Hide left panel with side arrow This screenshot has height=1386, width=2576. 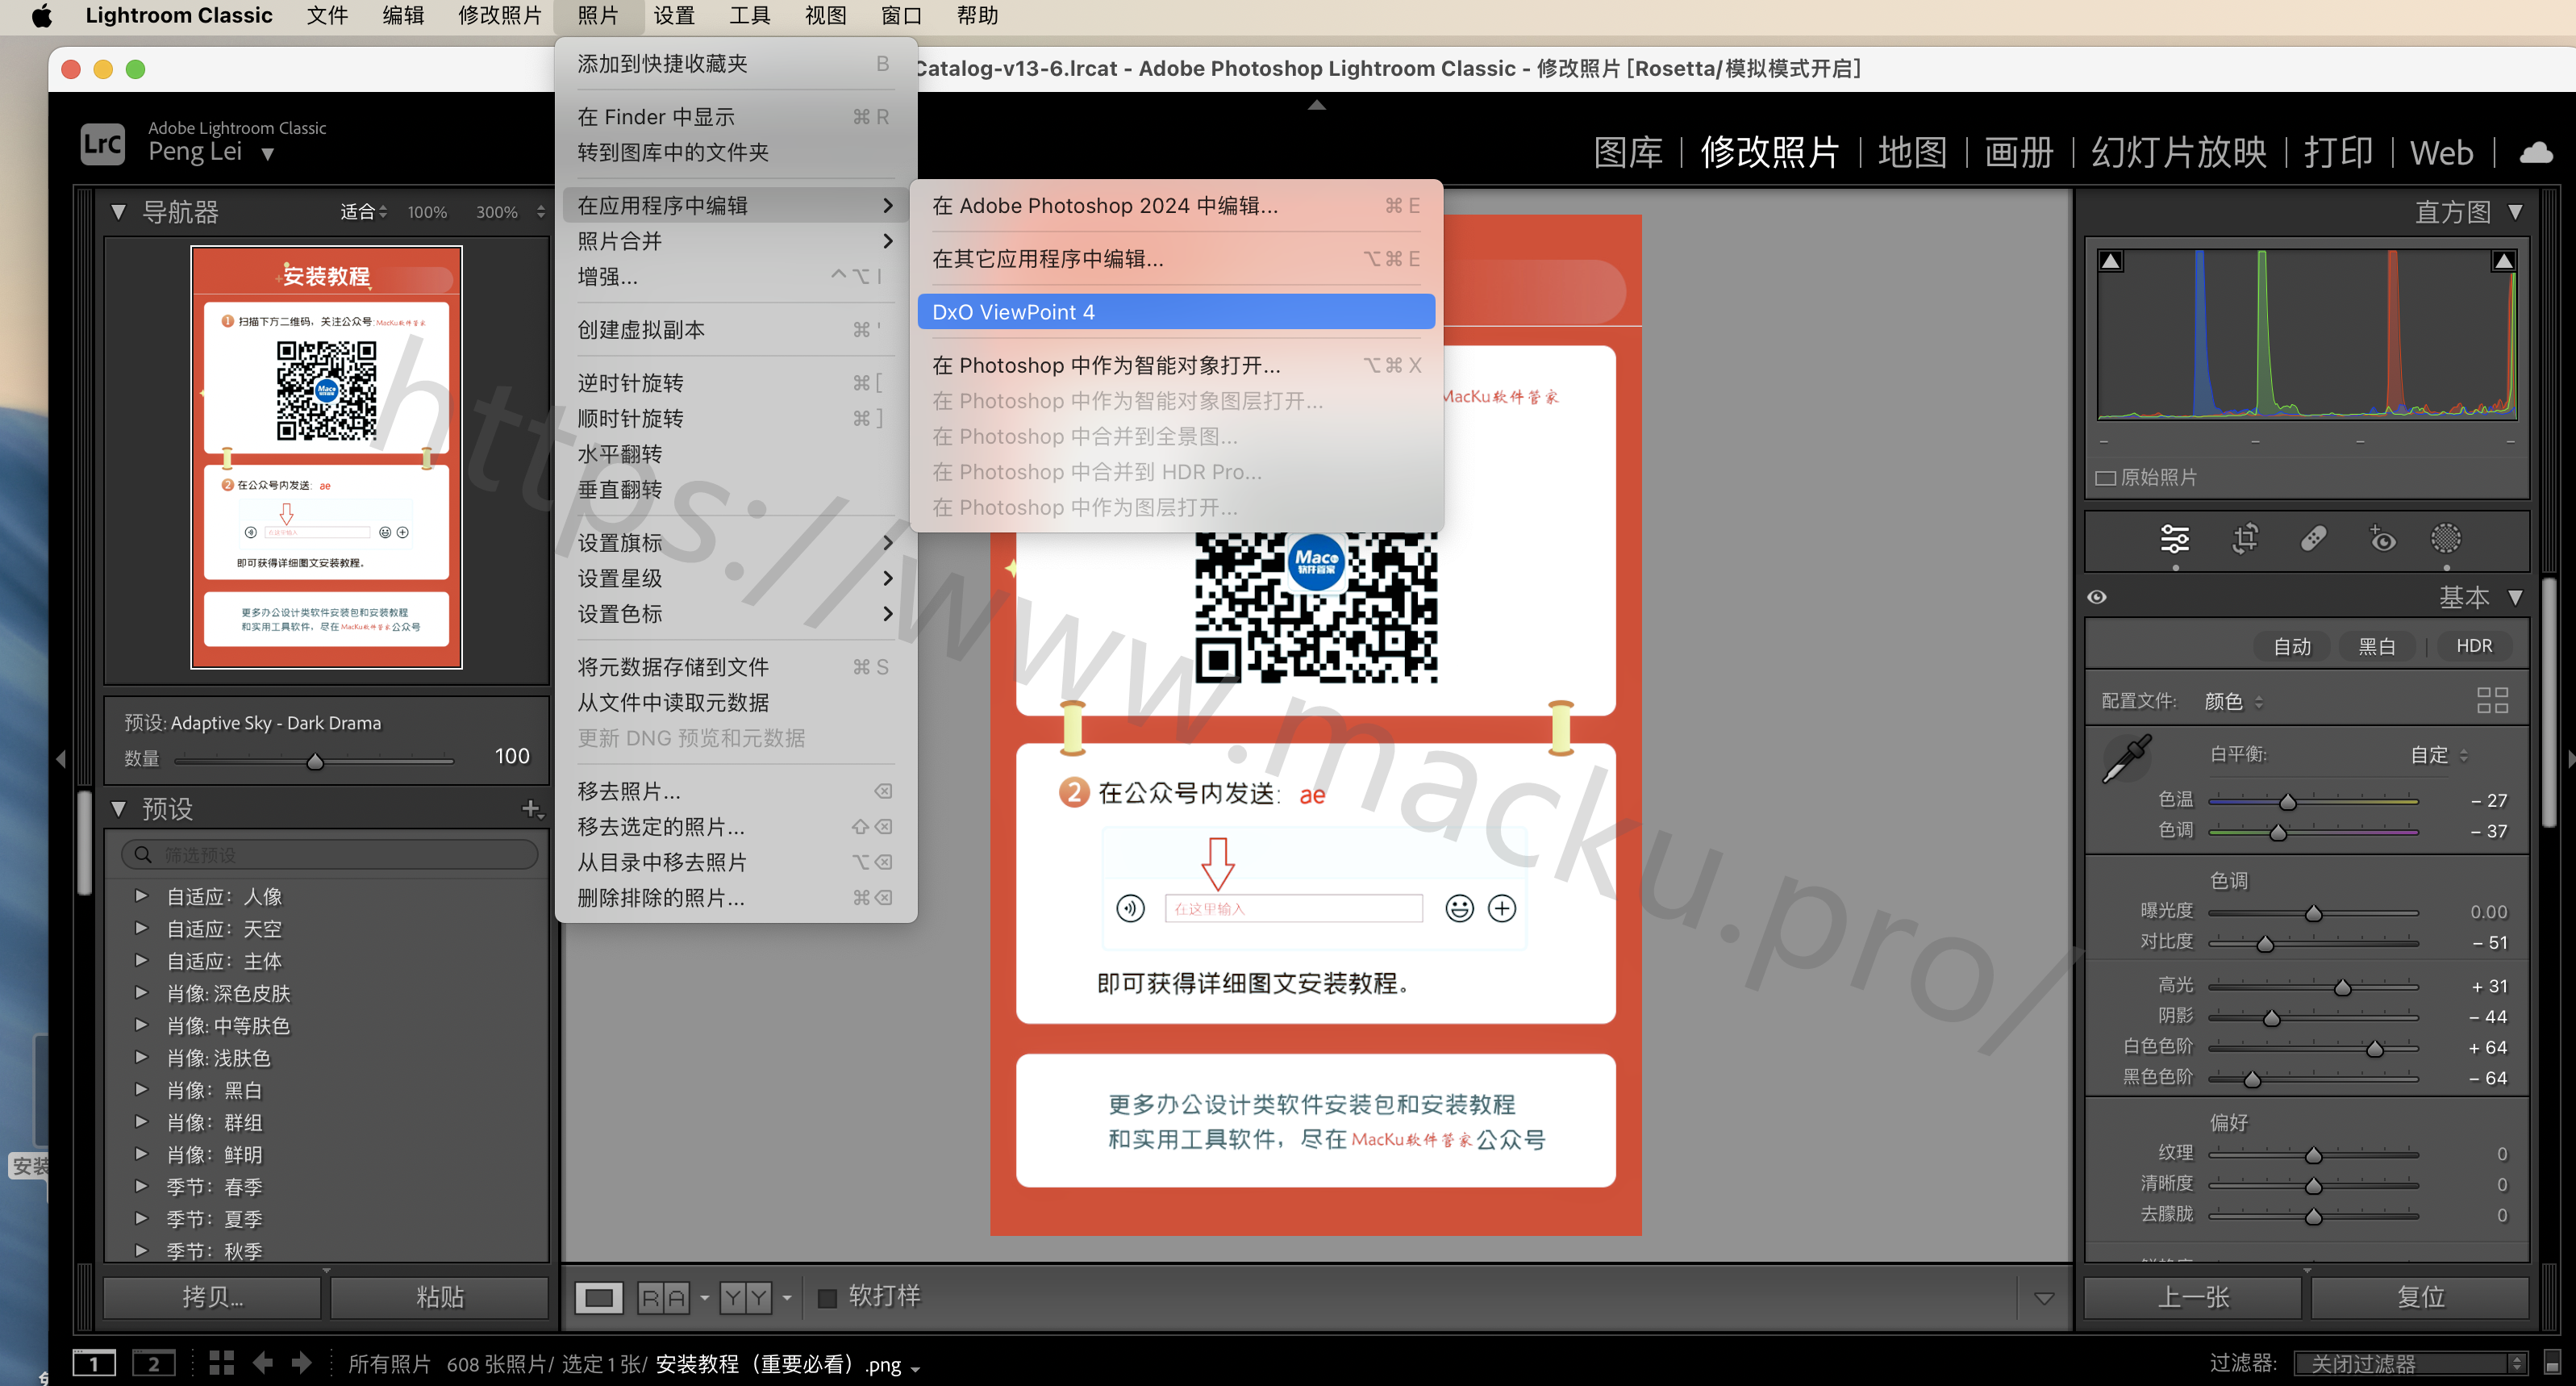click(61, 759)
